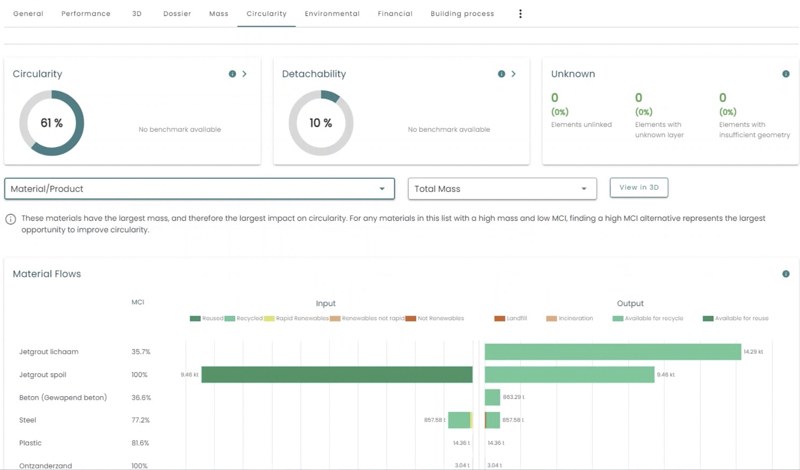Click the Jetgrout spoil reused input bar

pos(336,374)
